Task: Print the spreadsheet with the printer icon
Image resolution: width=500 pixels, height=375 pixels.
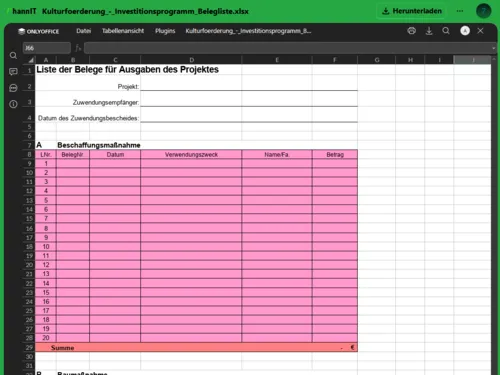Action: (x=412, y=31)
